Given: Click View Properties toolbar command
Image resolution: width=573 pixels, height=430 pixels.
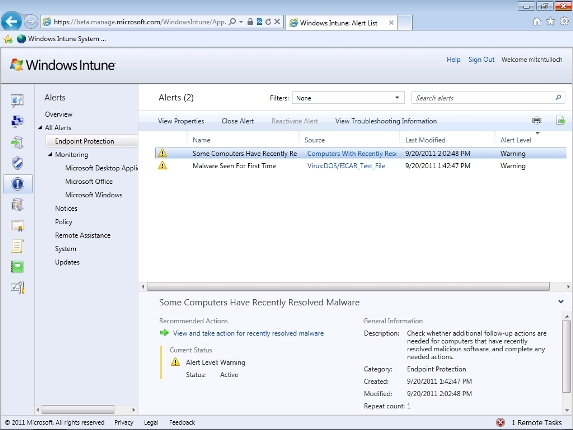Looking at the screenshot, I should point(181,121).
